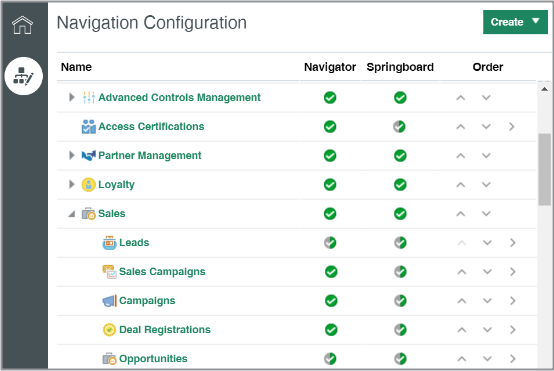Expand the Advanced Controls Management tree node

(72, 97)
